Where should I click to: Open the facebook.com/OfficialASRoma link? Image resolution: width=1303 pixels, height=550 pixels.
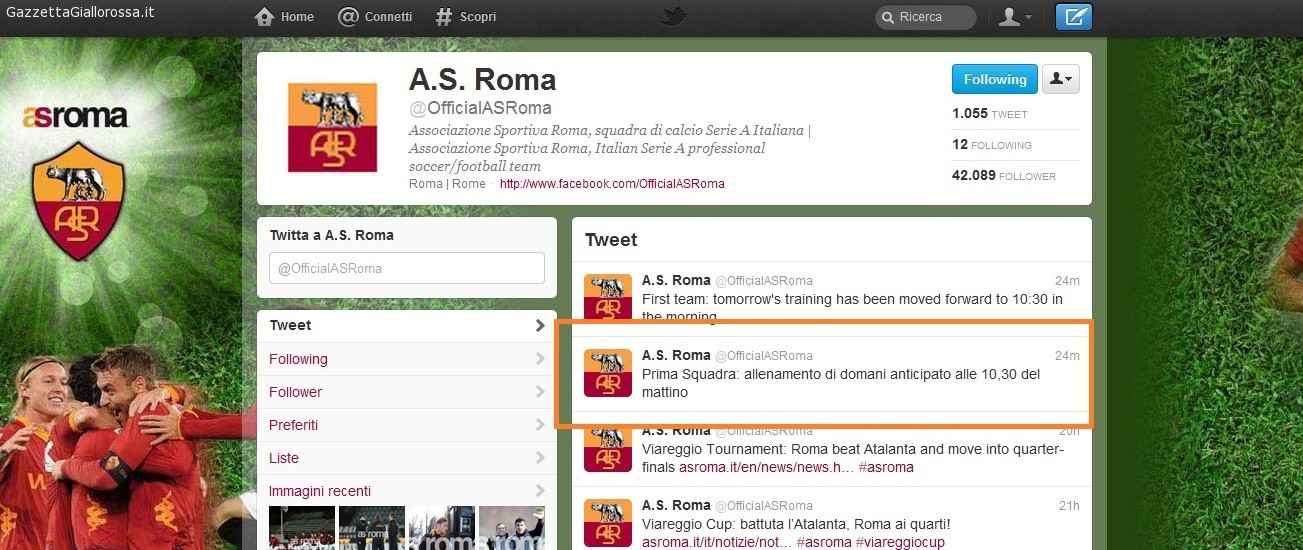coord(612,184)
